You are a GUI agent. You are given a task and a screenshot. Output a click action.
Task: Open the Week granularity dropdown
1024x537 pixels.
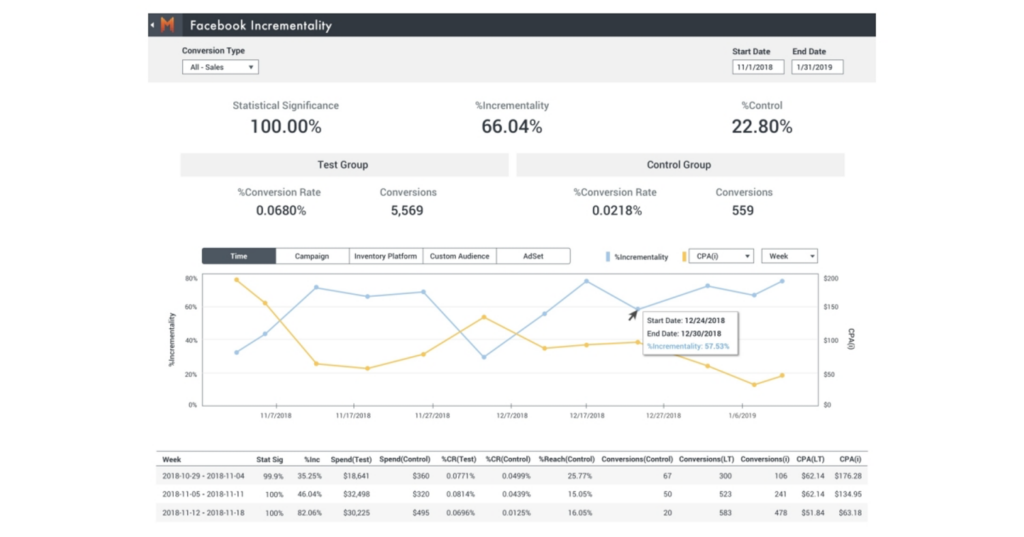(790, 256)
